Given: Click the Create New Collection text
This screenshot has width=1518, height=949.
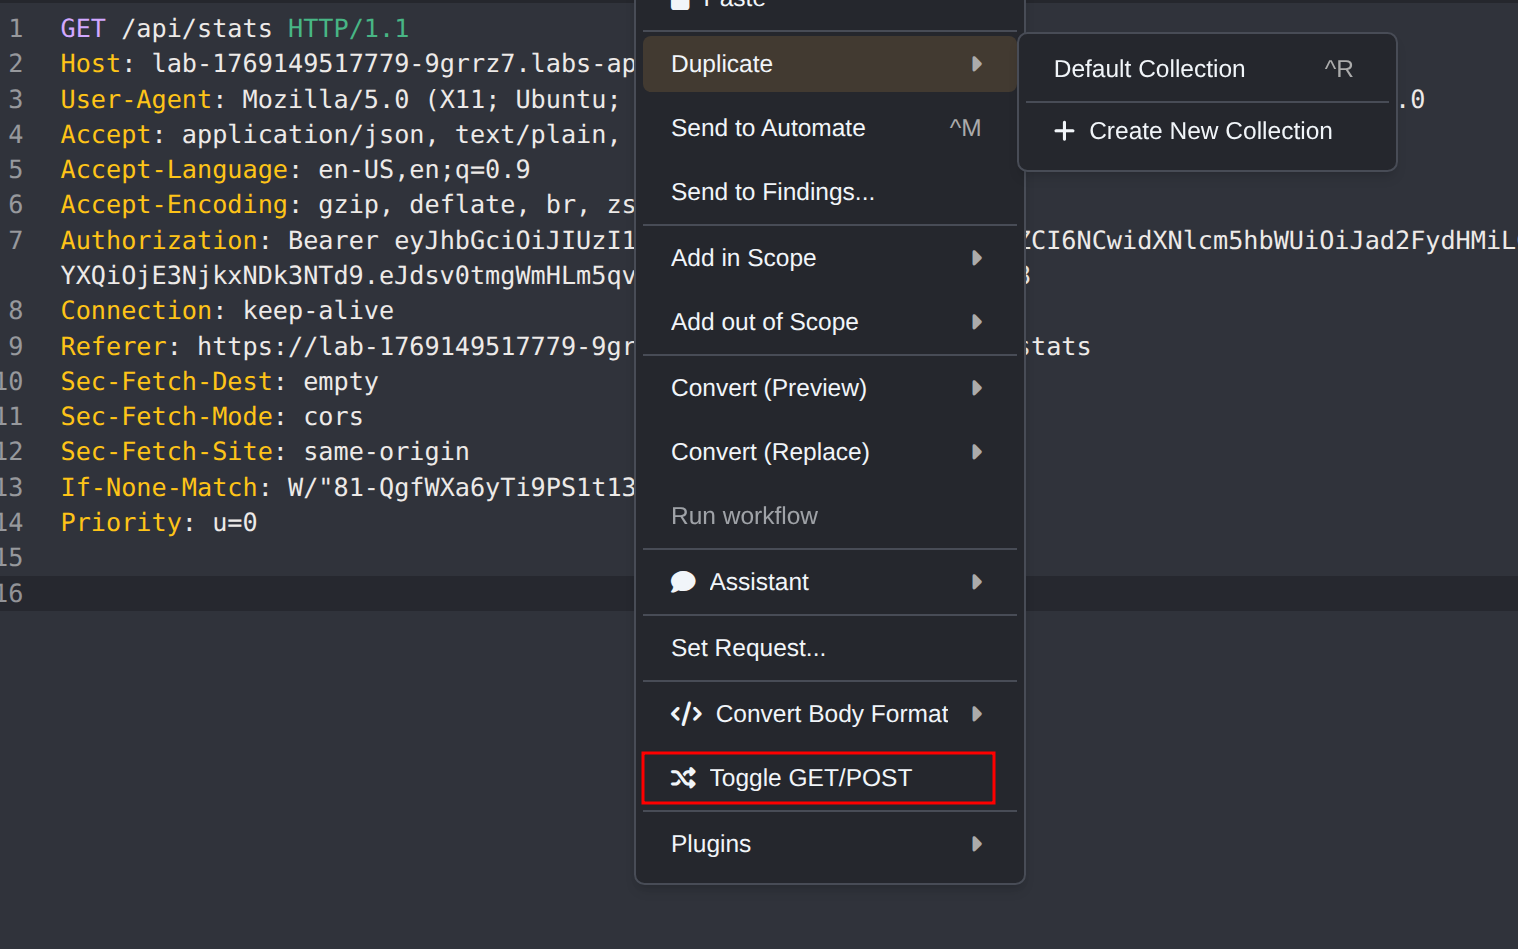Looking at the screenshot, I should pyautogui.click(x=1210, y=131).
